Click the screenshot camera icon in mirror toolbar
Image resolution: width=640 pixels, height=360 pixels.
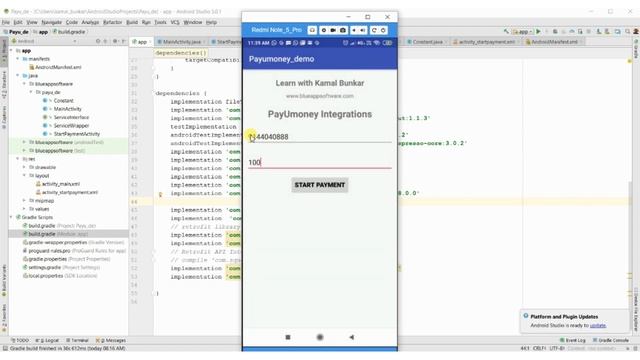click(x=343, y=30)
